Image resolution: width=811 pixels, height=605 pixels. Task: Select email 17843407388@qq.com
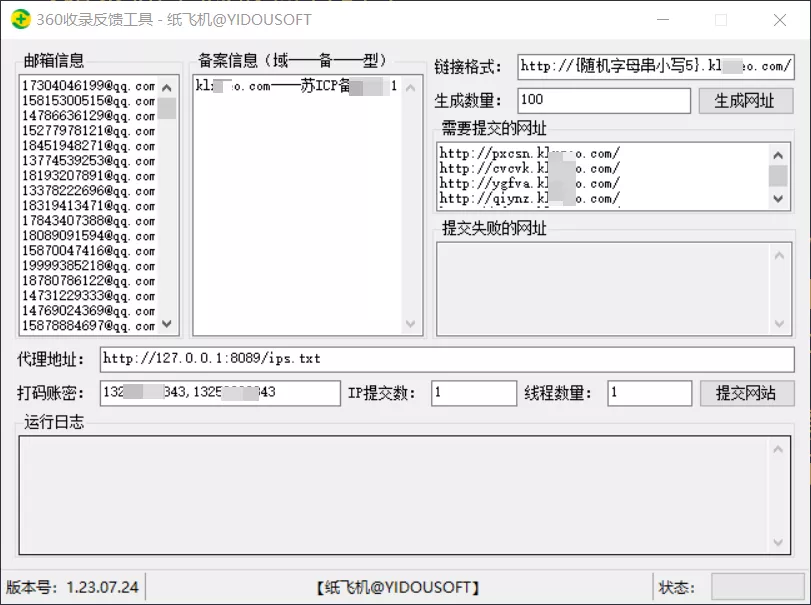pos(88,221)
